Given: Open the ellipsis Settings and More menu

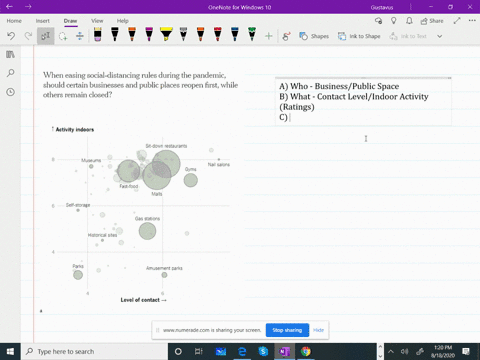Looking at the screenshot, I should [x=472, y=21].
